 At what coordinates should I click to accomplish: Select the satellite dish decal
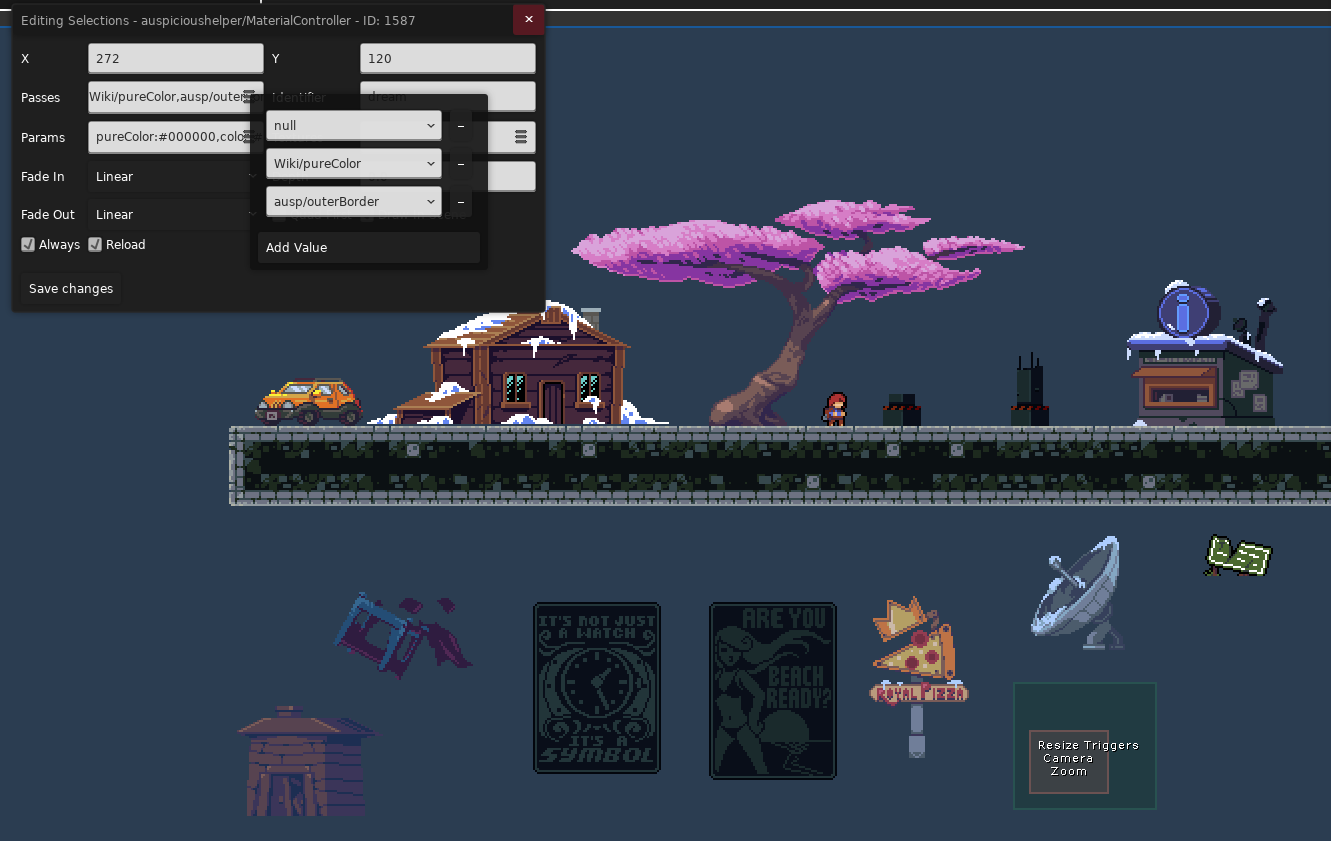1076,591
